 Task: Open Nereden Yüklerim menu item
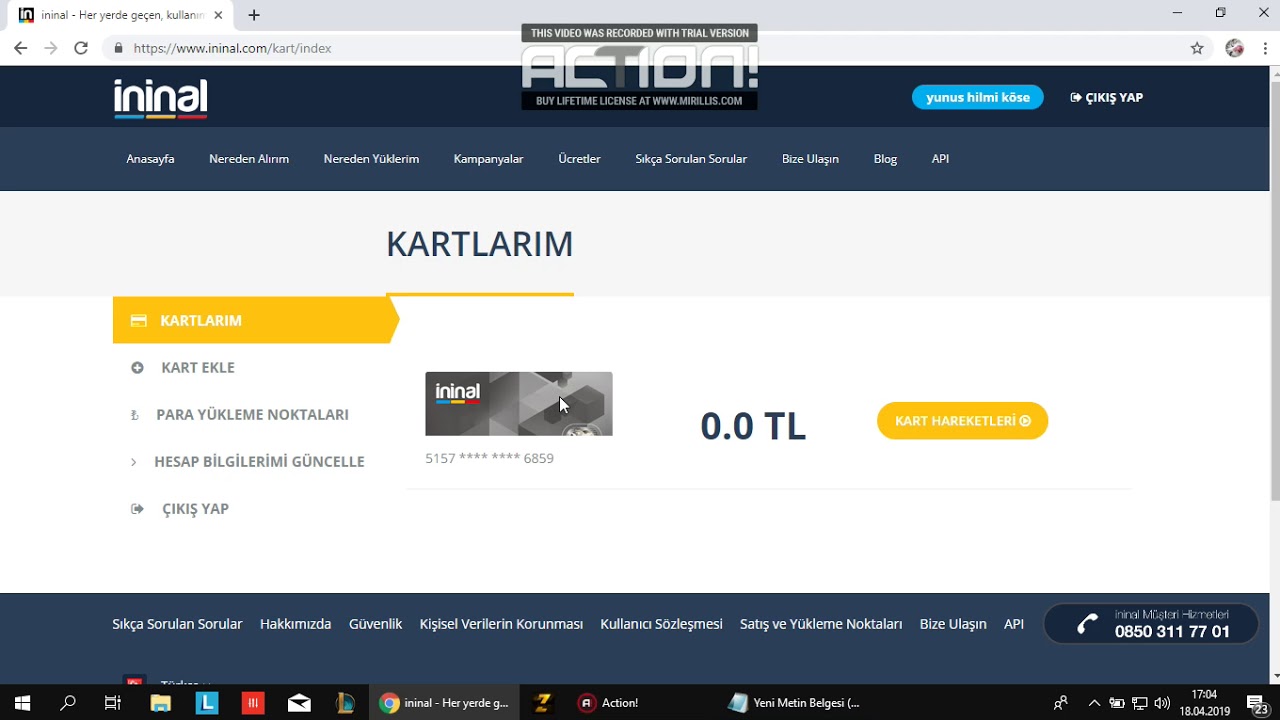click(x=371, y=159)
